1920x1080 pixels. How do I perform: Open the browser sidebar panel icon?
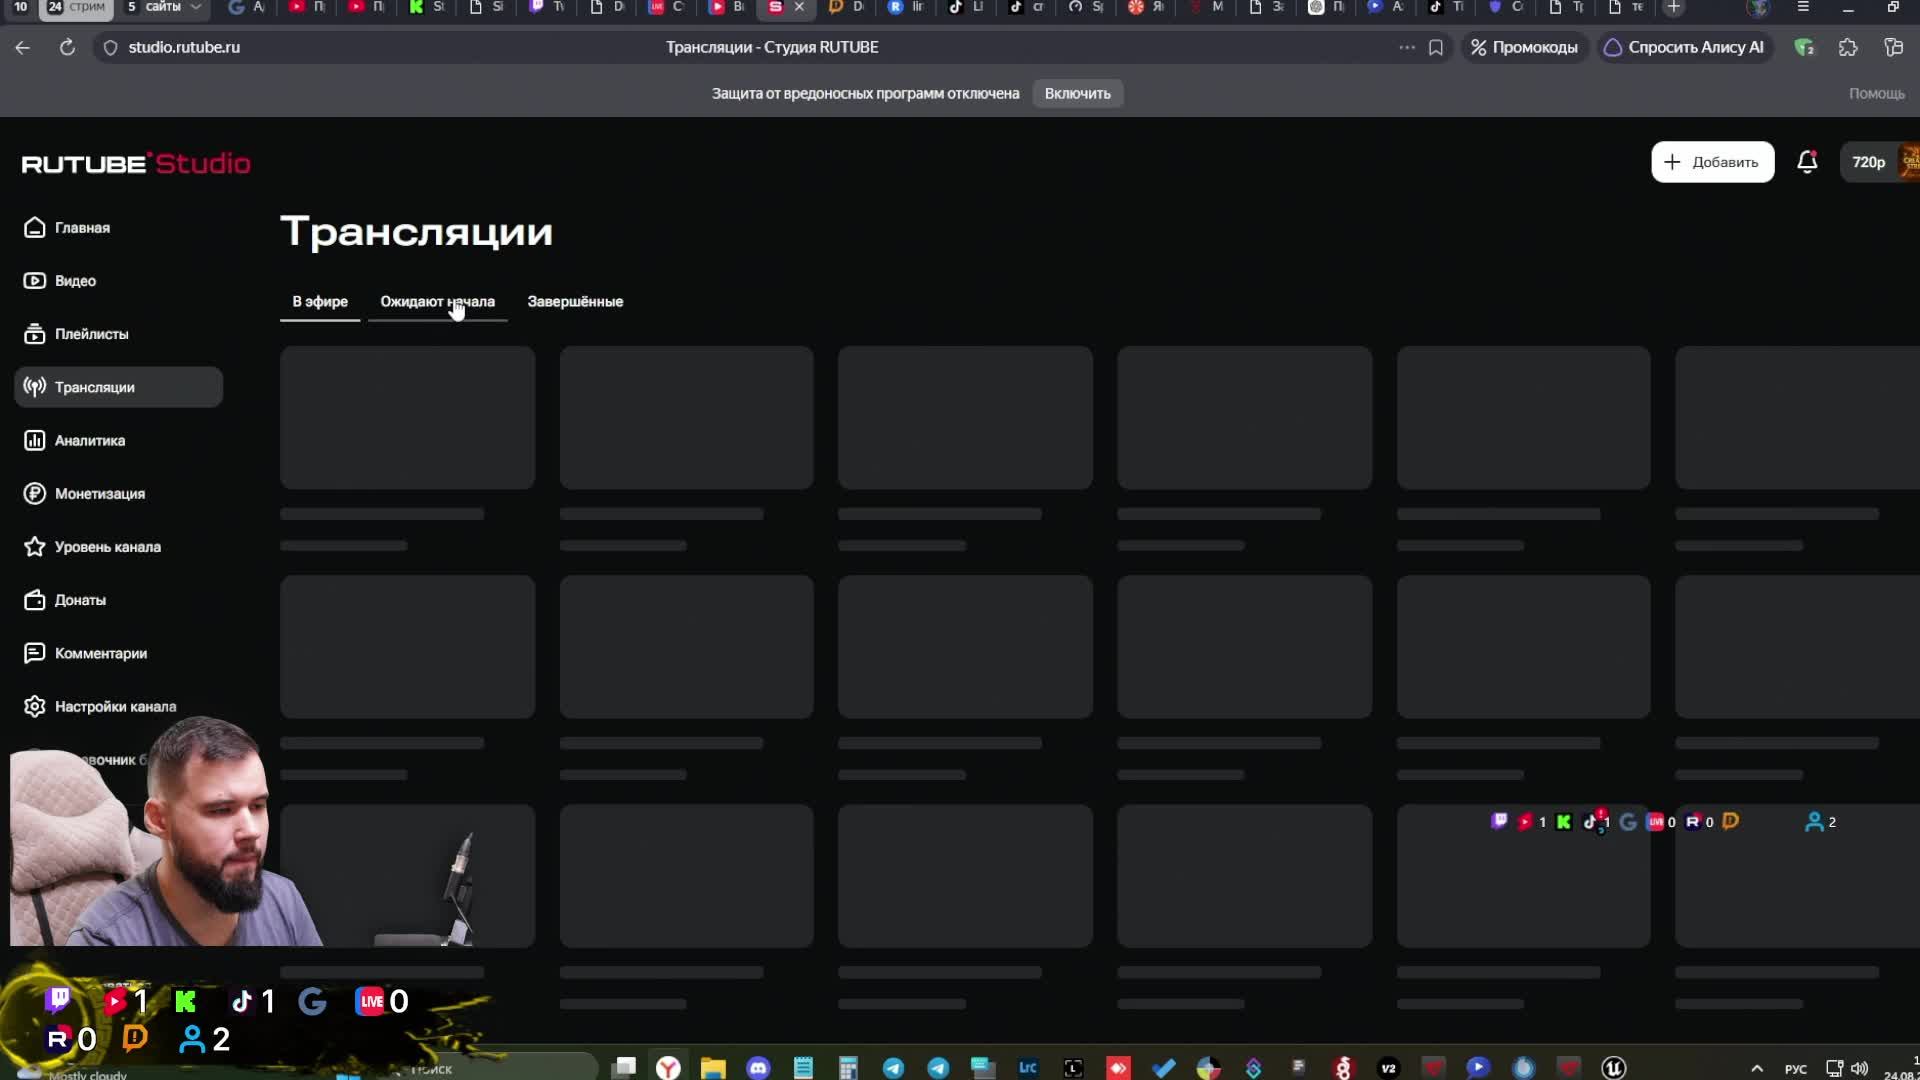(1893, 47)
